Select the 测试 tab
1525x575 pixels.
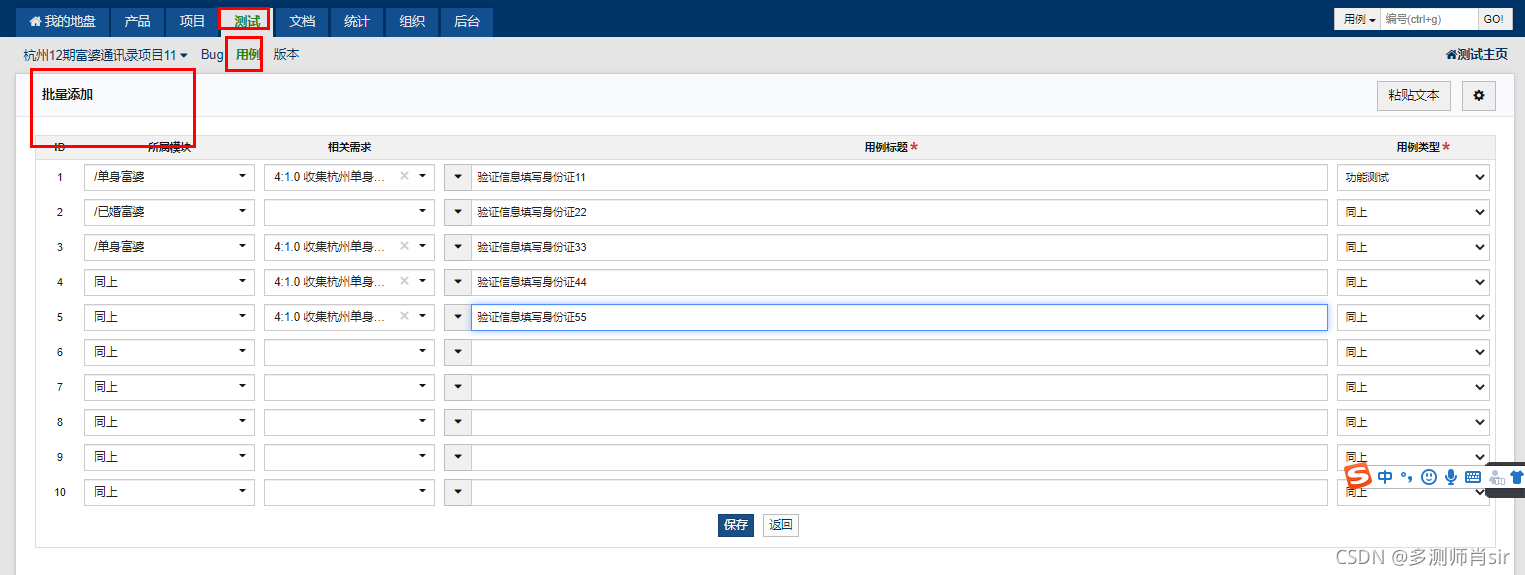point(247,21)
